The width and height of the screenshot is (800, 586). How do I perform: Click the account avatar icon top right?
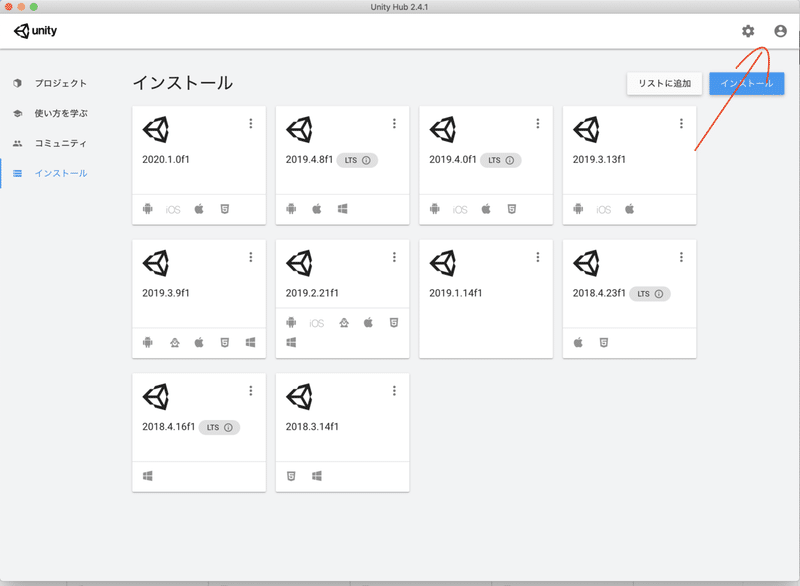point(782,31)
